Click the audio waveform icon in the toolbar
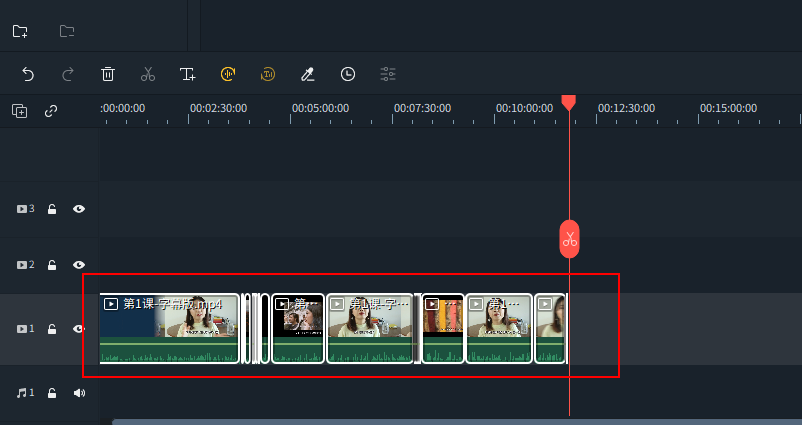This screenshot has width=802, height=425. pyautogui.click(x=228, y=74)
